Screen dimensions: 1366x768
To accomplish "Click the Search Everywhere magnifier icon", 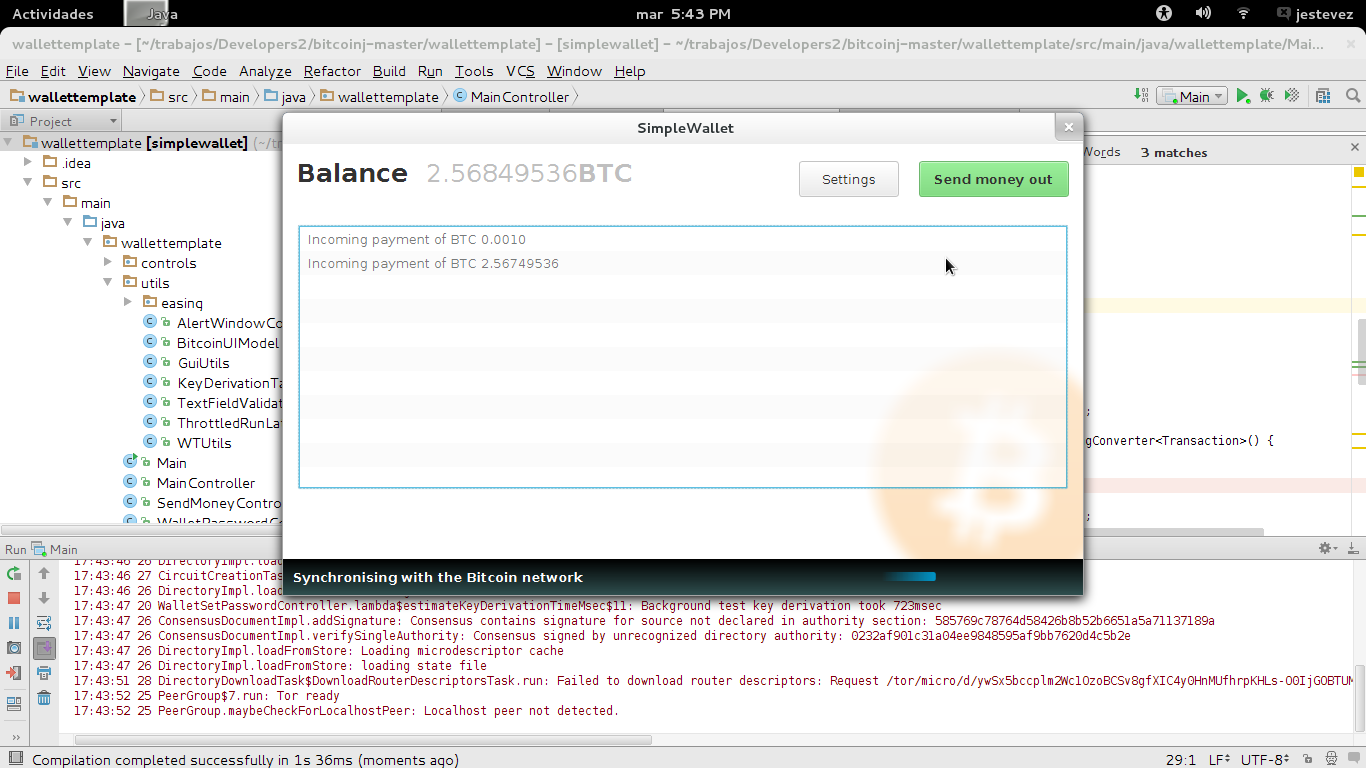I will tap(1352, 96).
